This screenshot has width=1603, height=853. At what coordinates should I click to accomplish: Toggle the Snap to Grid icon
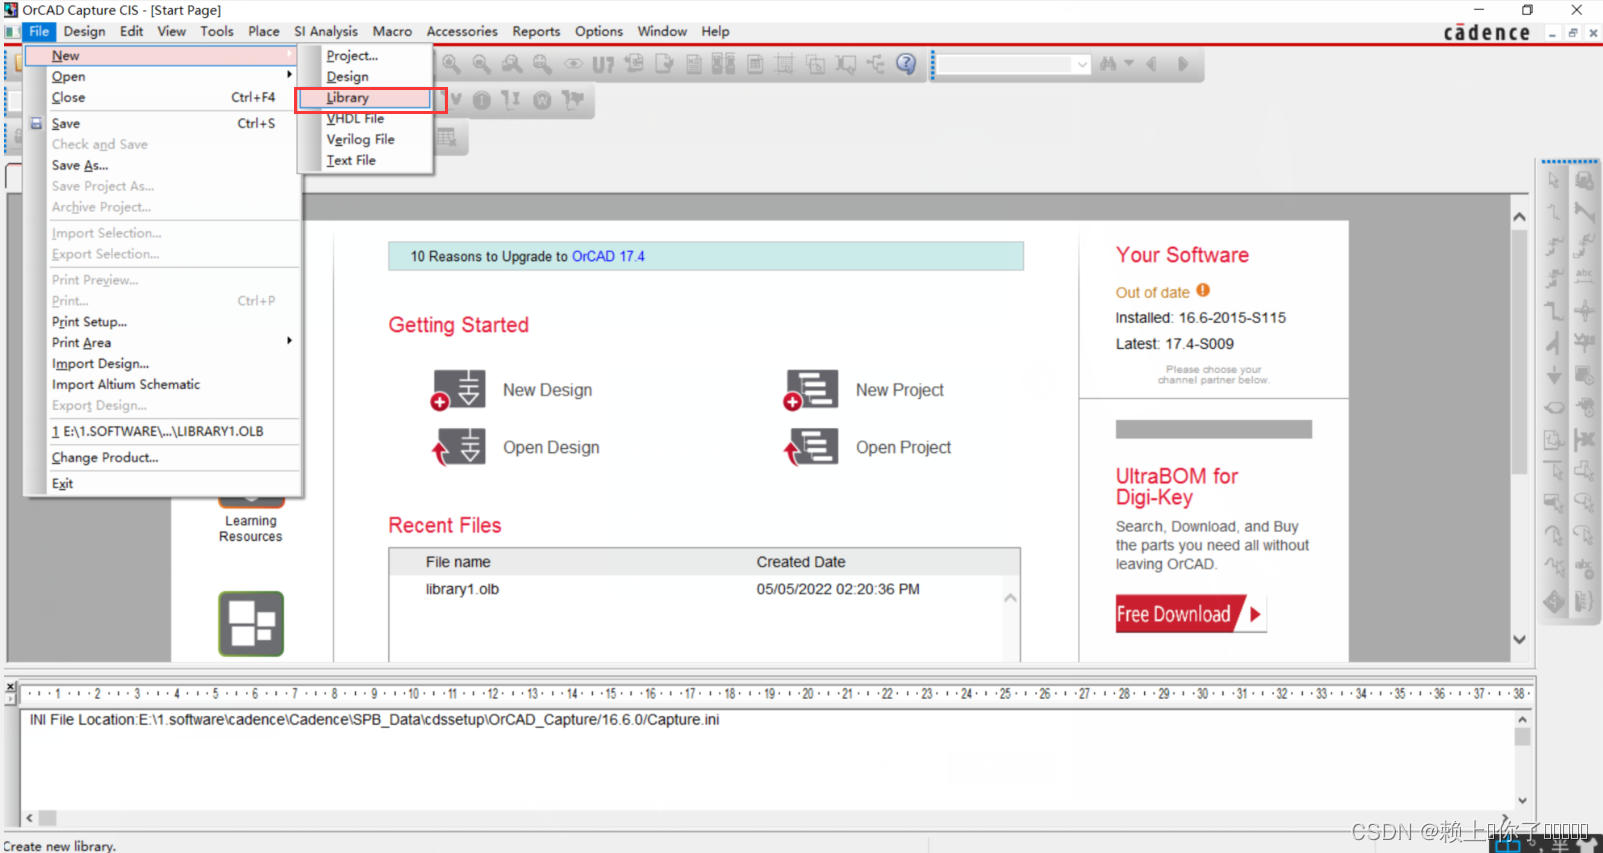point(785,64)
